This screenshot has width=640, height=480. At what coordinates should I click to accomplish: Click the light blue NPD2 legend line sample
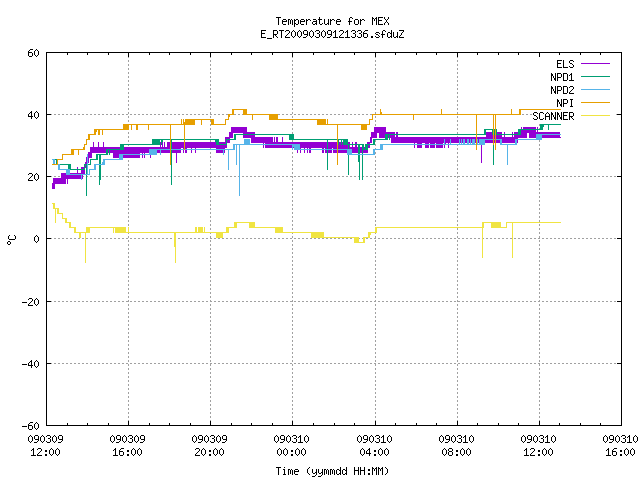[x=595, y=89]
